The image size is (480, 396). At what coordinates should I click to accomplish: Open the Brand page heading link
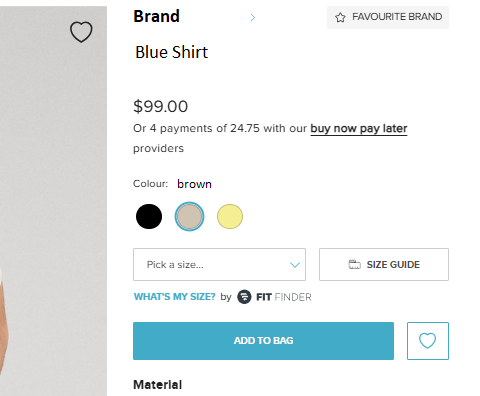pyautogui.click(x=156, y=16)
